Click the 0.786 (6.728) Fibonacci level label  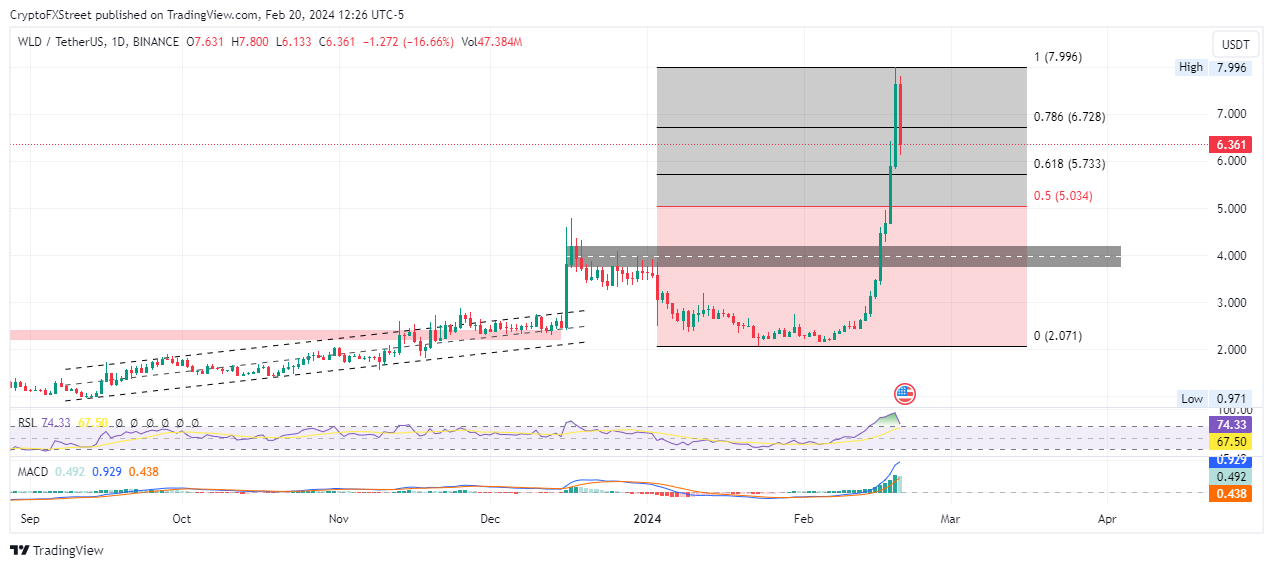(x=1069, y=117)
